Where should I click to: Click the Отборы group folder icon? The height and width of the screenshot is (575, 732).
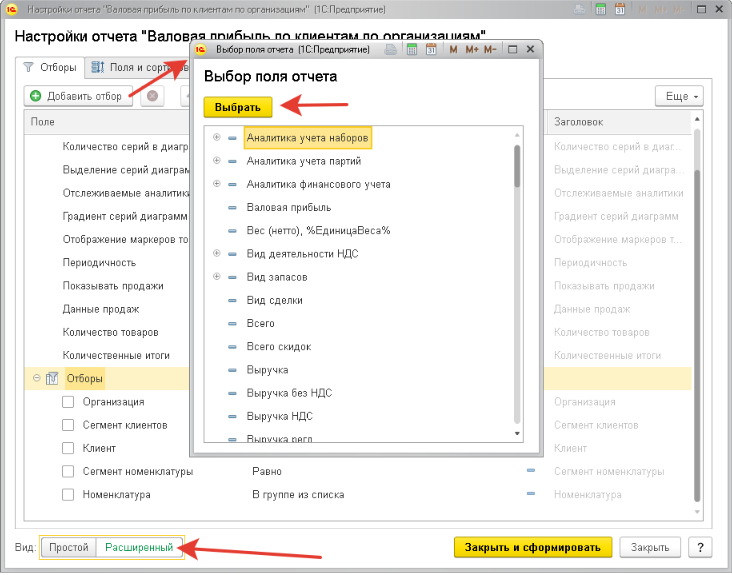[51, 379]
